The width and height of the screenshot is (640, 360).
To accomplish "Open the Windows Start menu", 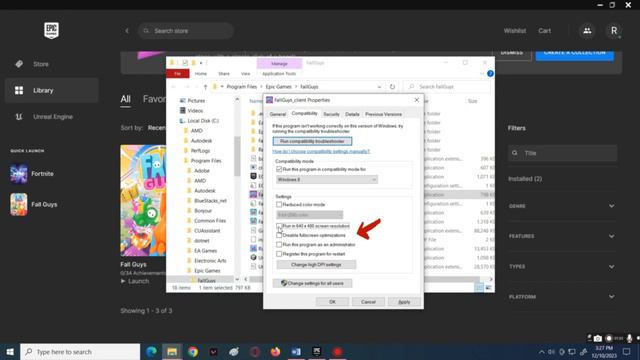I will coord(10,351).
